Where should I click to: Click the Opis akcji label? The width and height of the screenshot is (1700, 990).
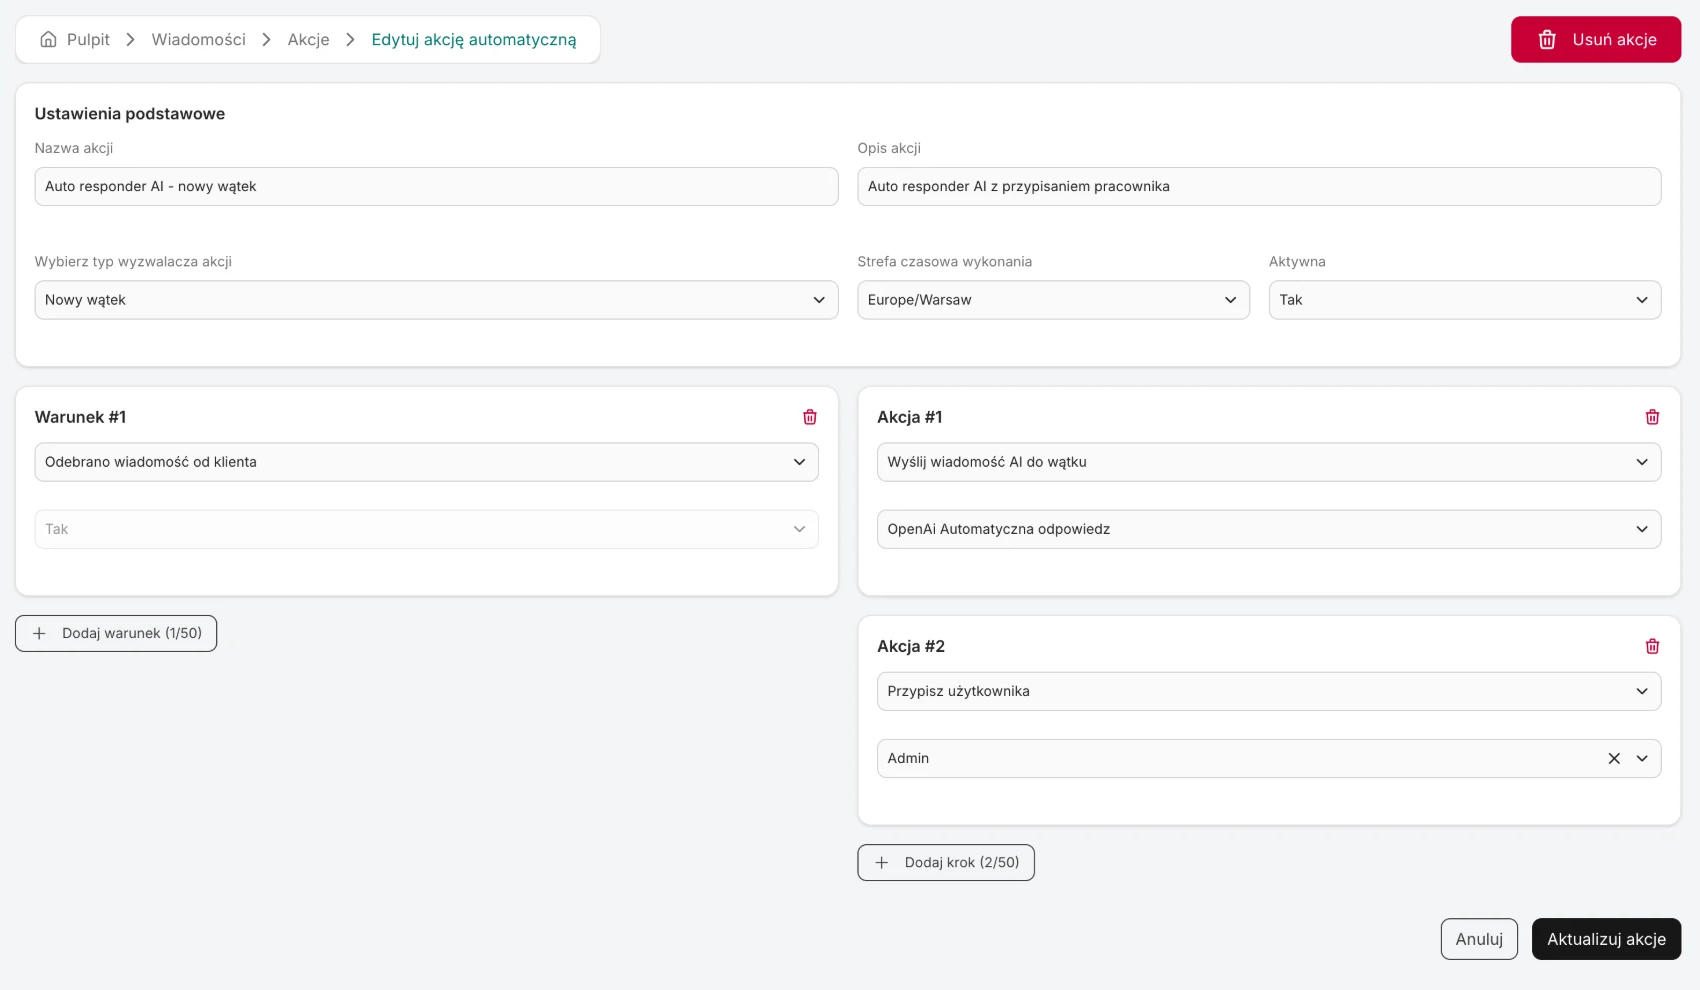889,148
